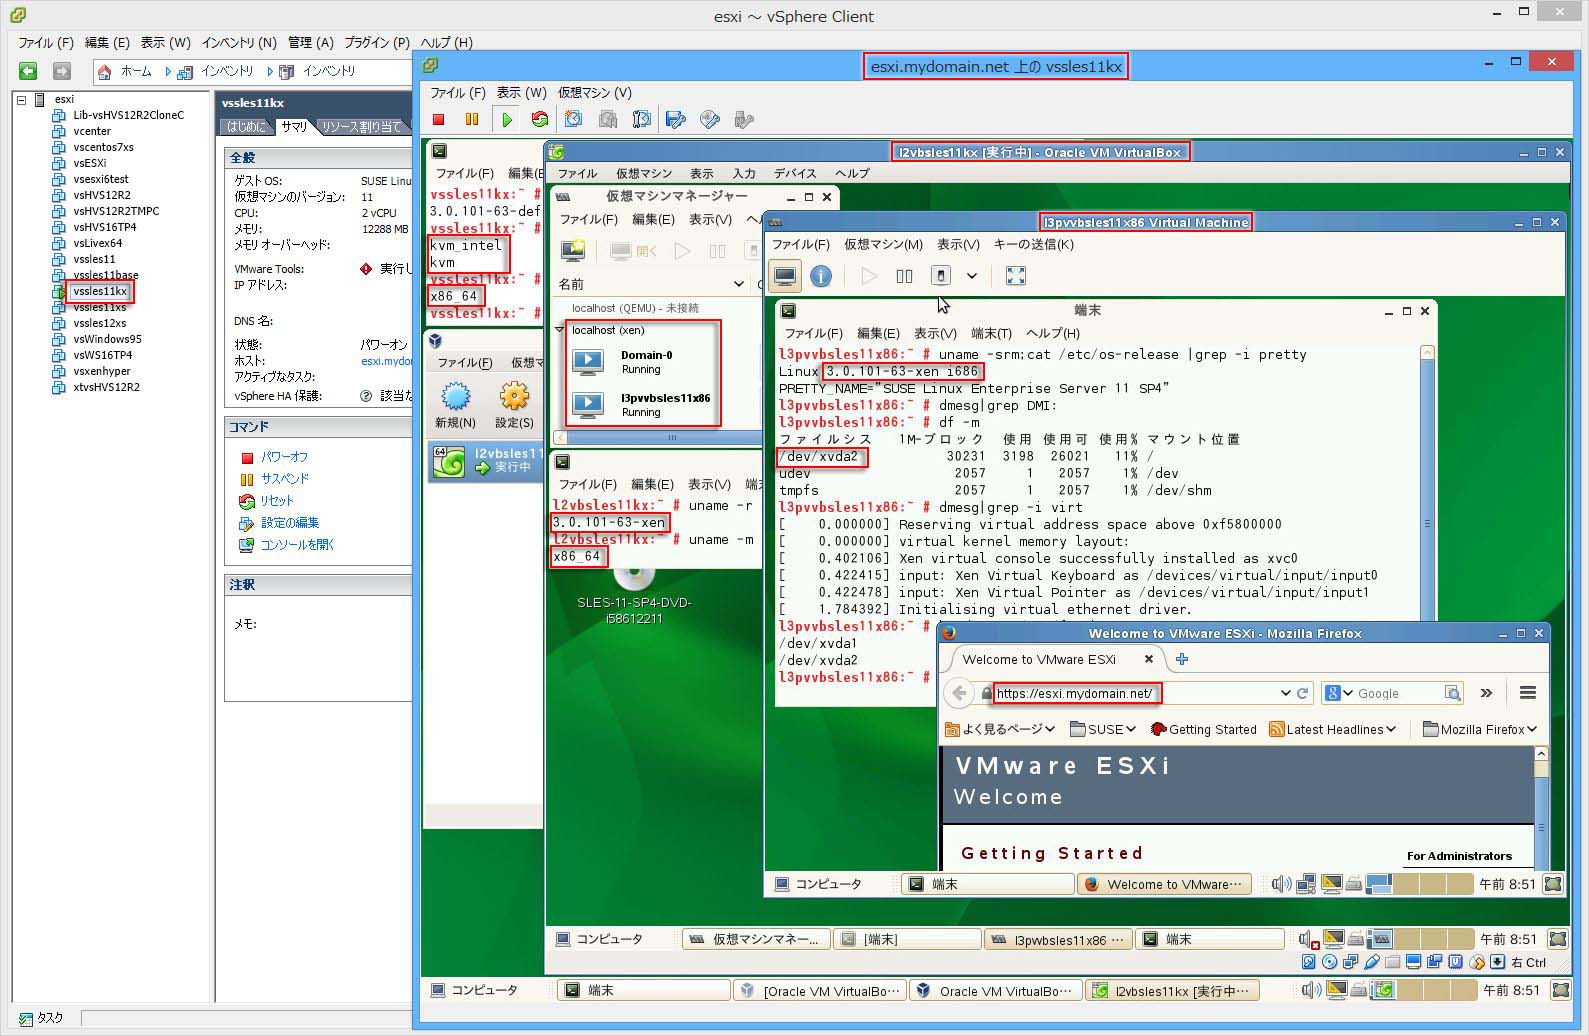Click New (新規) icon in VirtualBox manager
Viewport: 1589px width, 1036px height.
pos(456,396)
